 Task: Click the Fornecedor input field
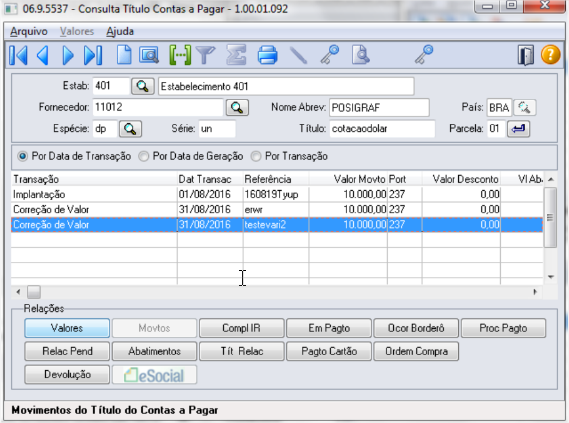[157, 107]
